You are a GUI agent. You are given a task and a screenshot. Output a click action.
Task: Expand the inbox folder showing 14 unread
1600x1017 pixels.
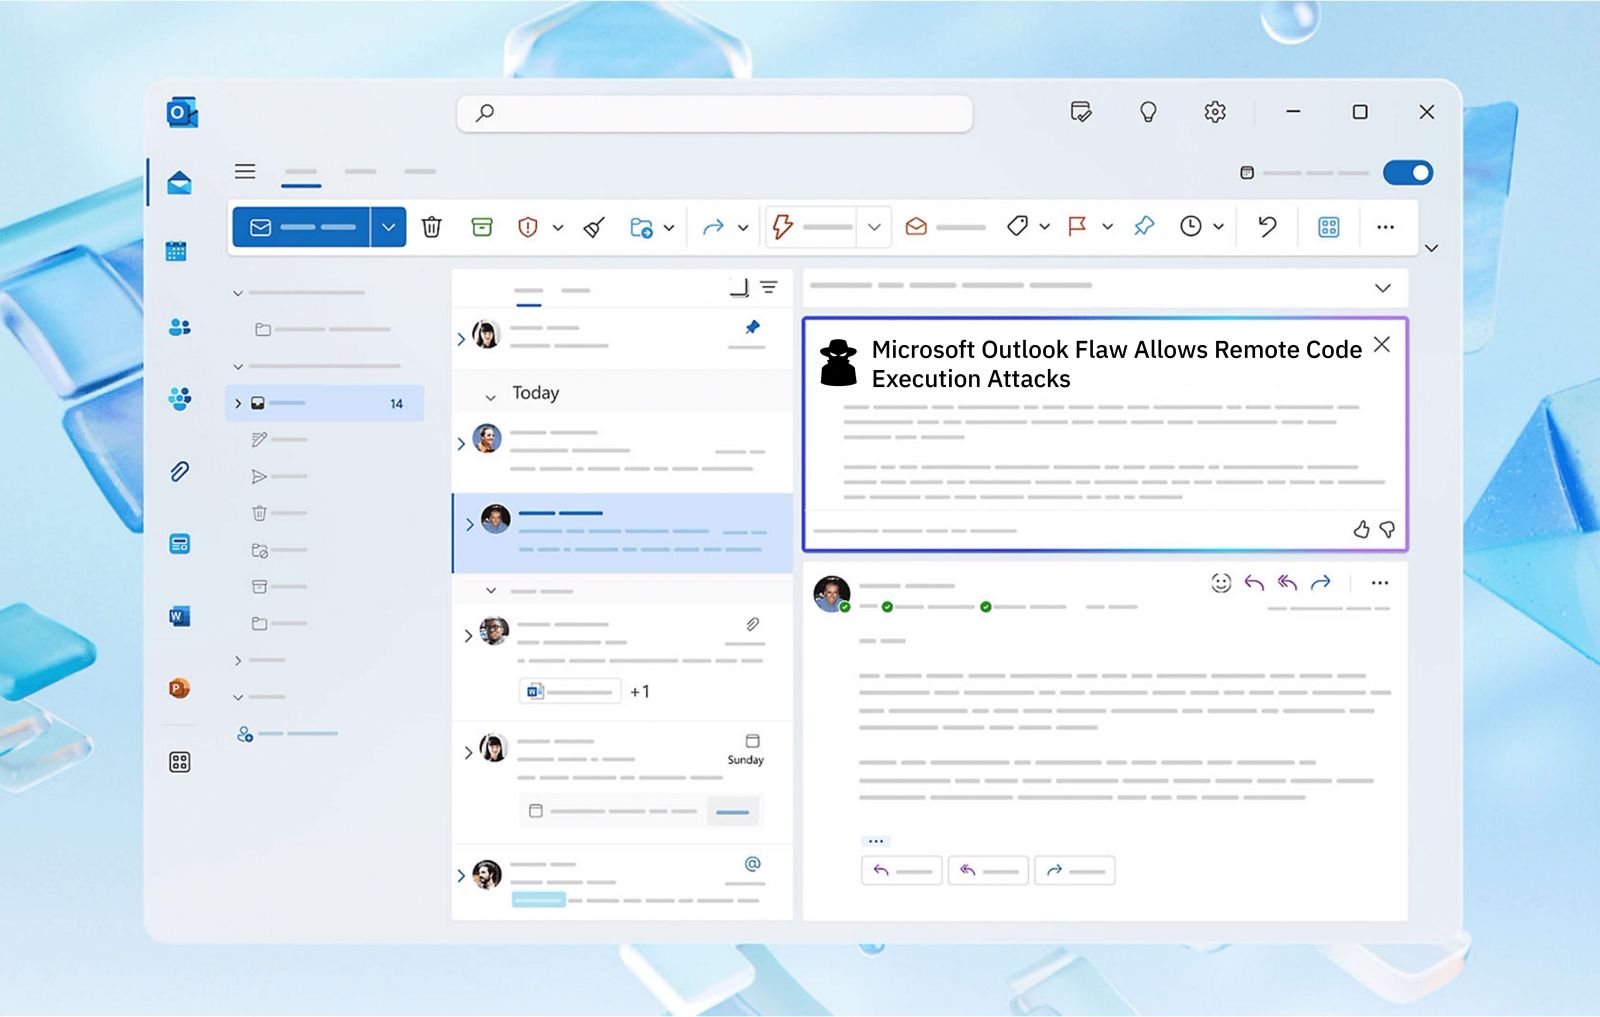238,403
